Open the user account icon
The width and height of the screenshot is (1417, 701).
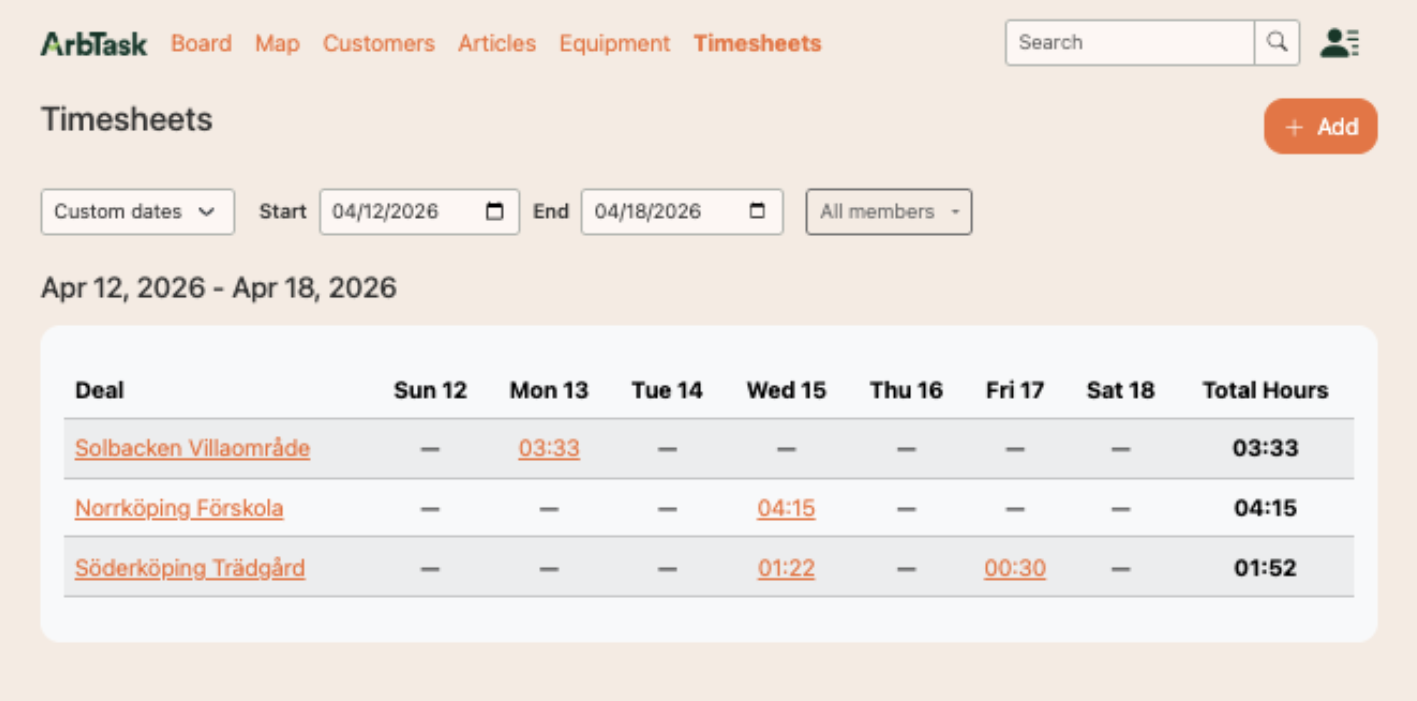1339,43
